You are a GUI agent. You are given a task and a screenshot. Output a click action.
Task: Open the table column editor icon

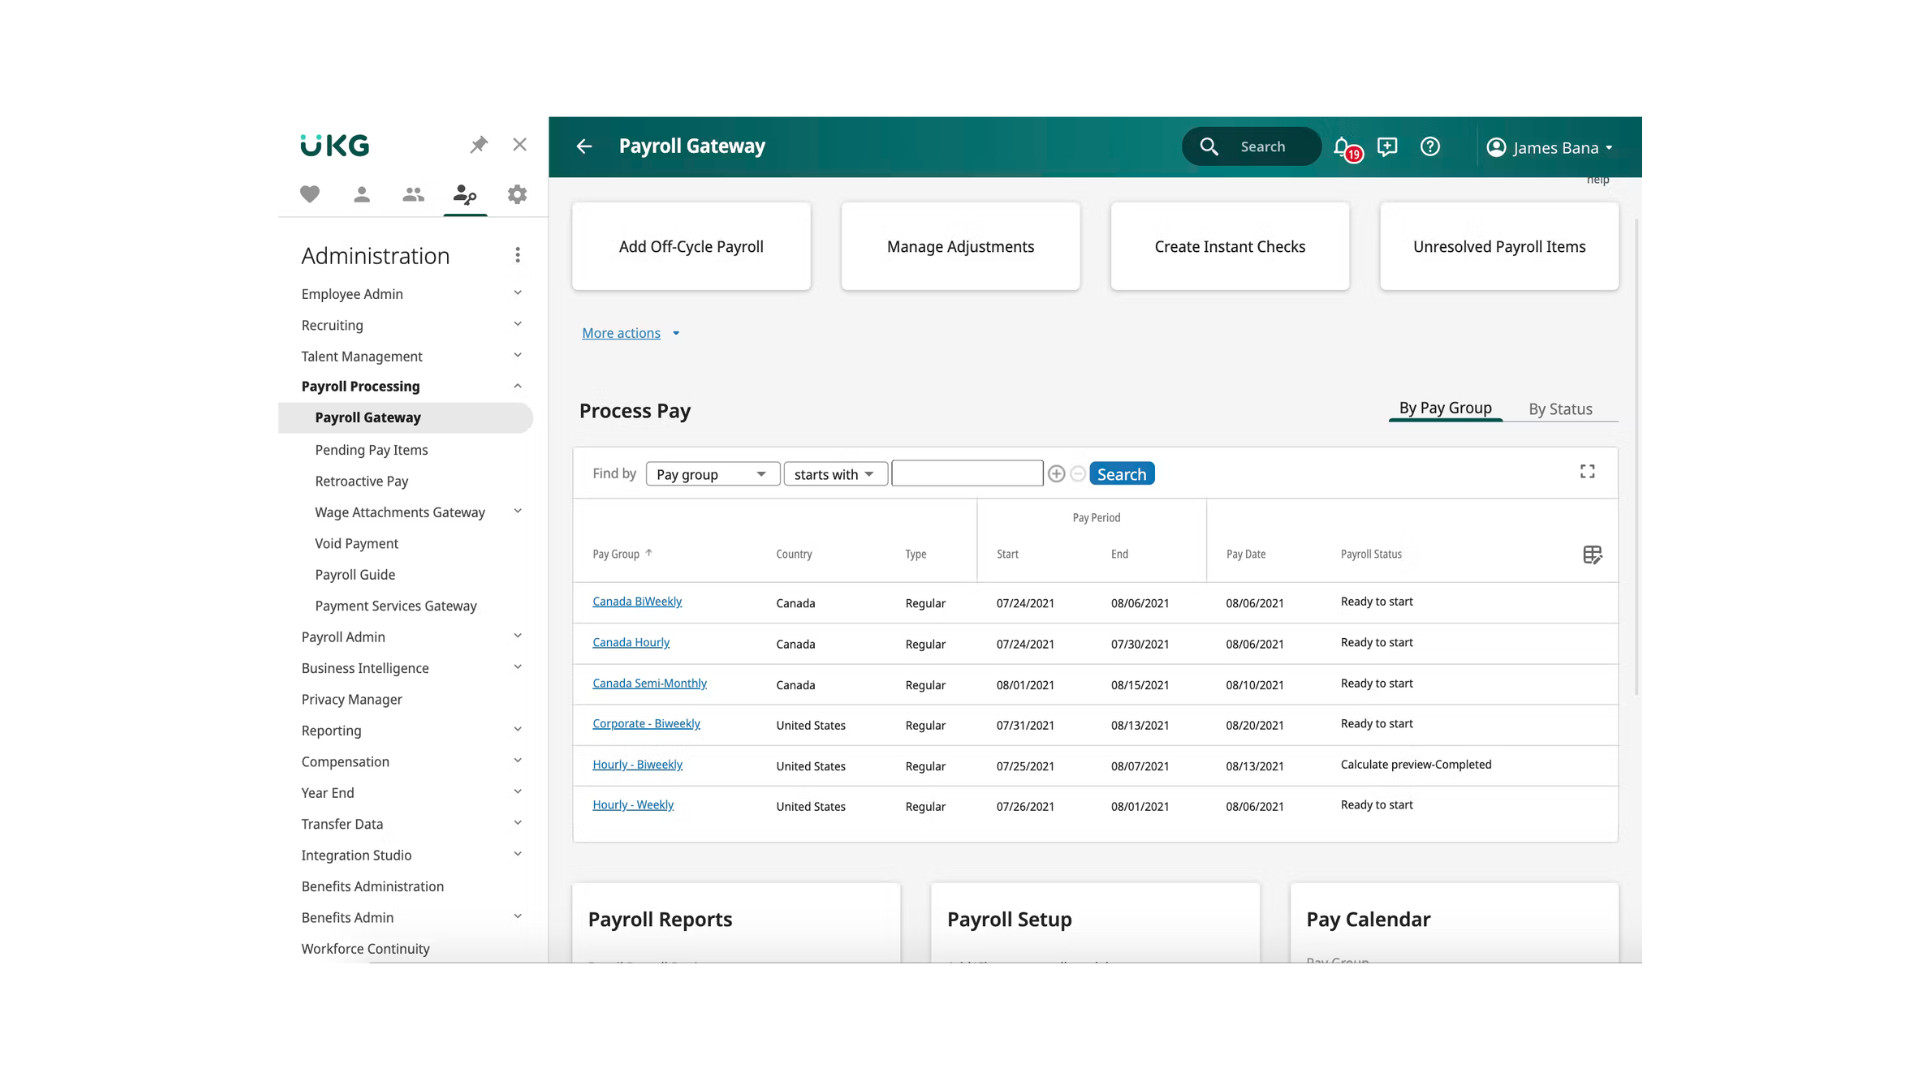pyautogui.click(x=1592, y=555)
